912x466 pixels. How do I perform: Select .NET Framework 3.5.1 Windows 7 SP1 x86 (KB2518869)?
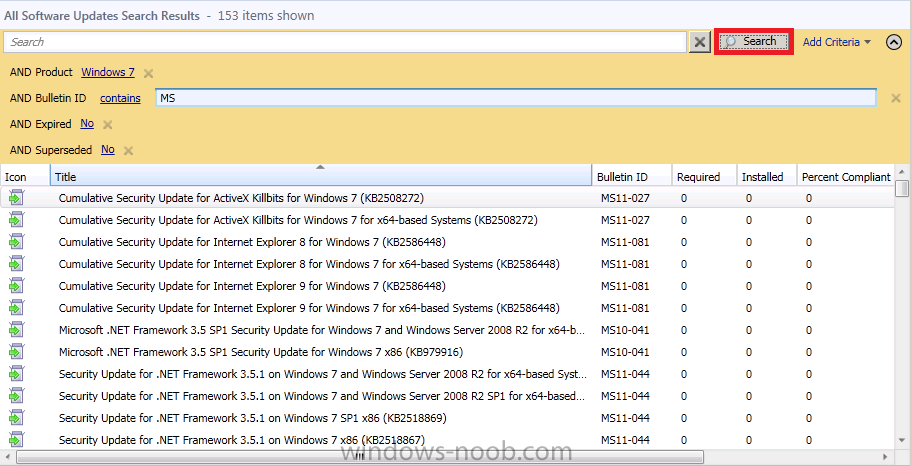click(253, 418)
